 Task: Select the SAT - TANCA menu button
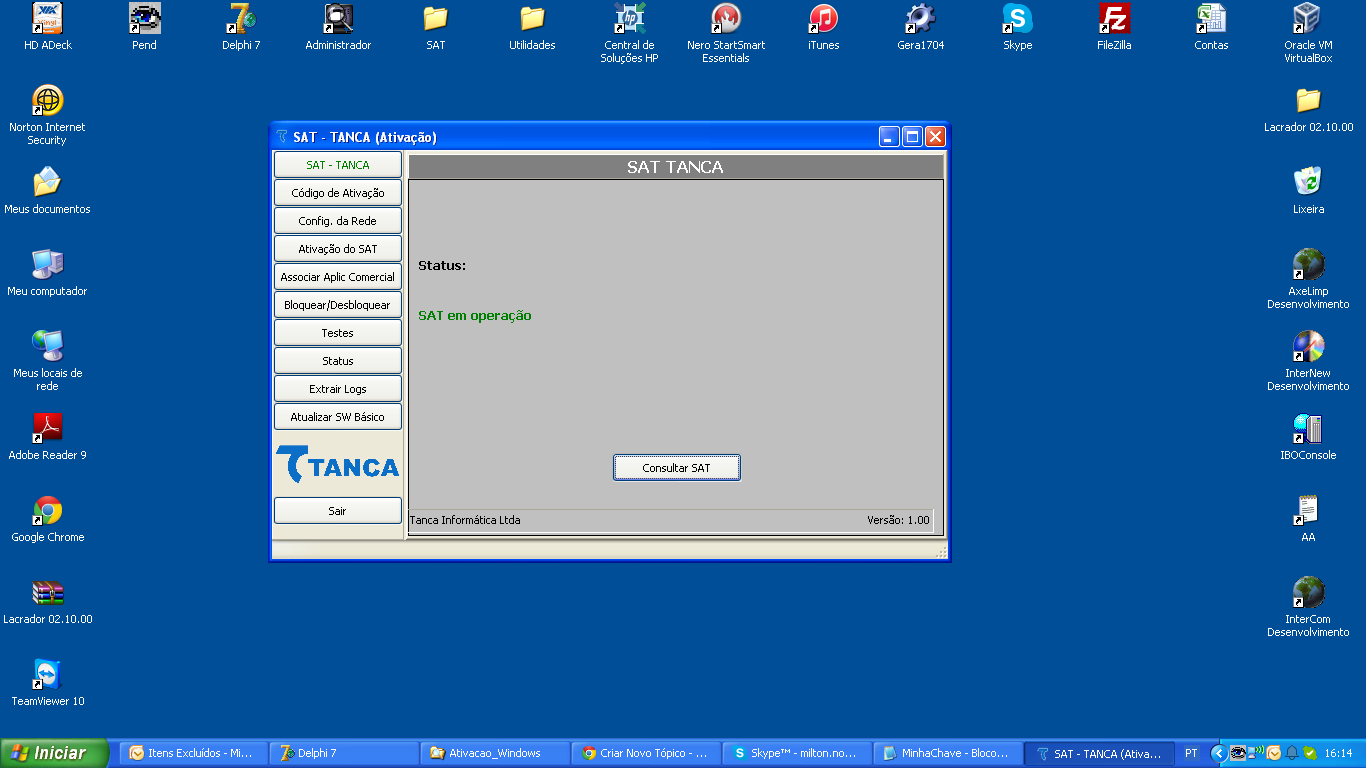pyautogui.click(x=338, y=165)
